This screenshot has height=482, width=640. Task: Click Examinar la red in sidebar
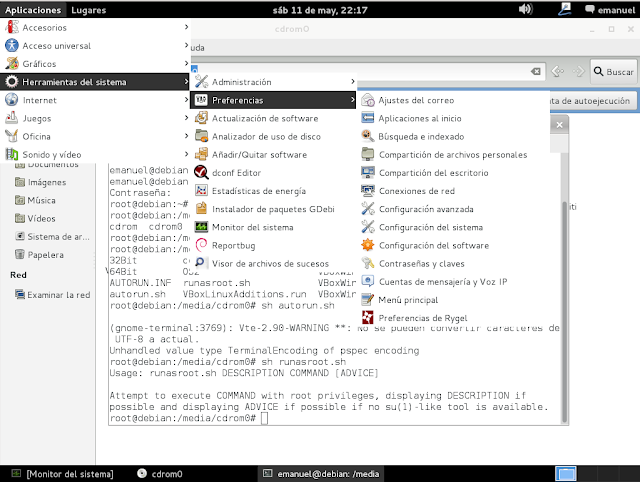point(52,294)
